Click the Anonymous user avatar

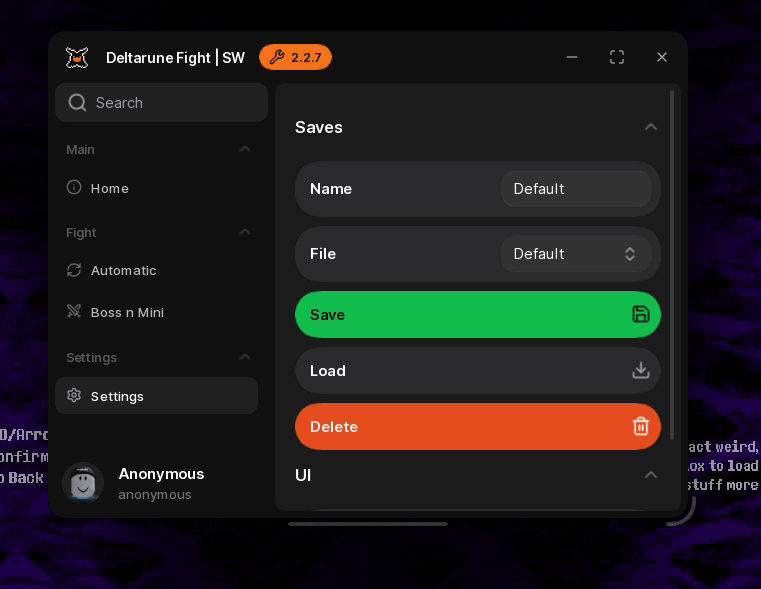point(83,483)
